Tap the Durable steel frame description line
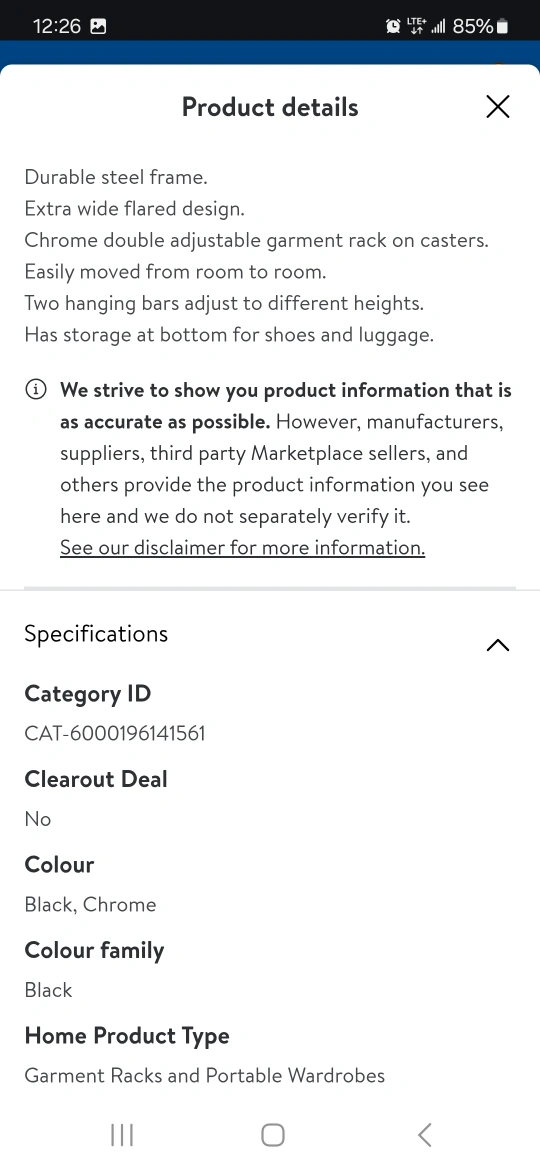 [116, 177]
